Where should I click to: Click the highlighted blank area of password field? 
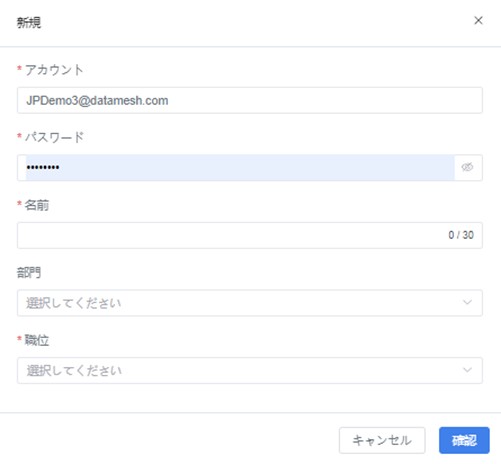257,167
